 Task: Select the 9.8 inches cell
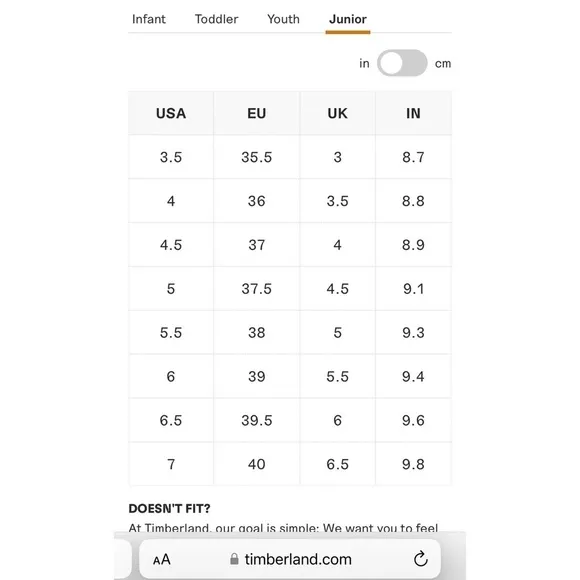point(413,464)
